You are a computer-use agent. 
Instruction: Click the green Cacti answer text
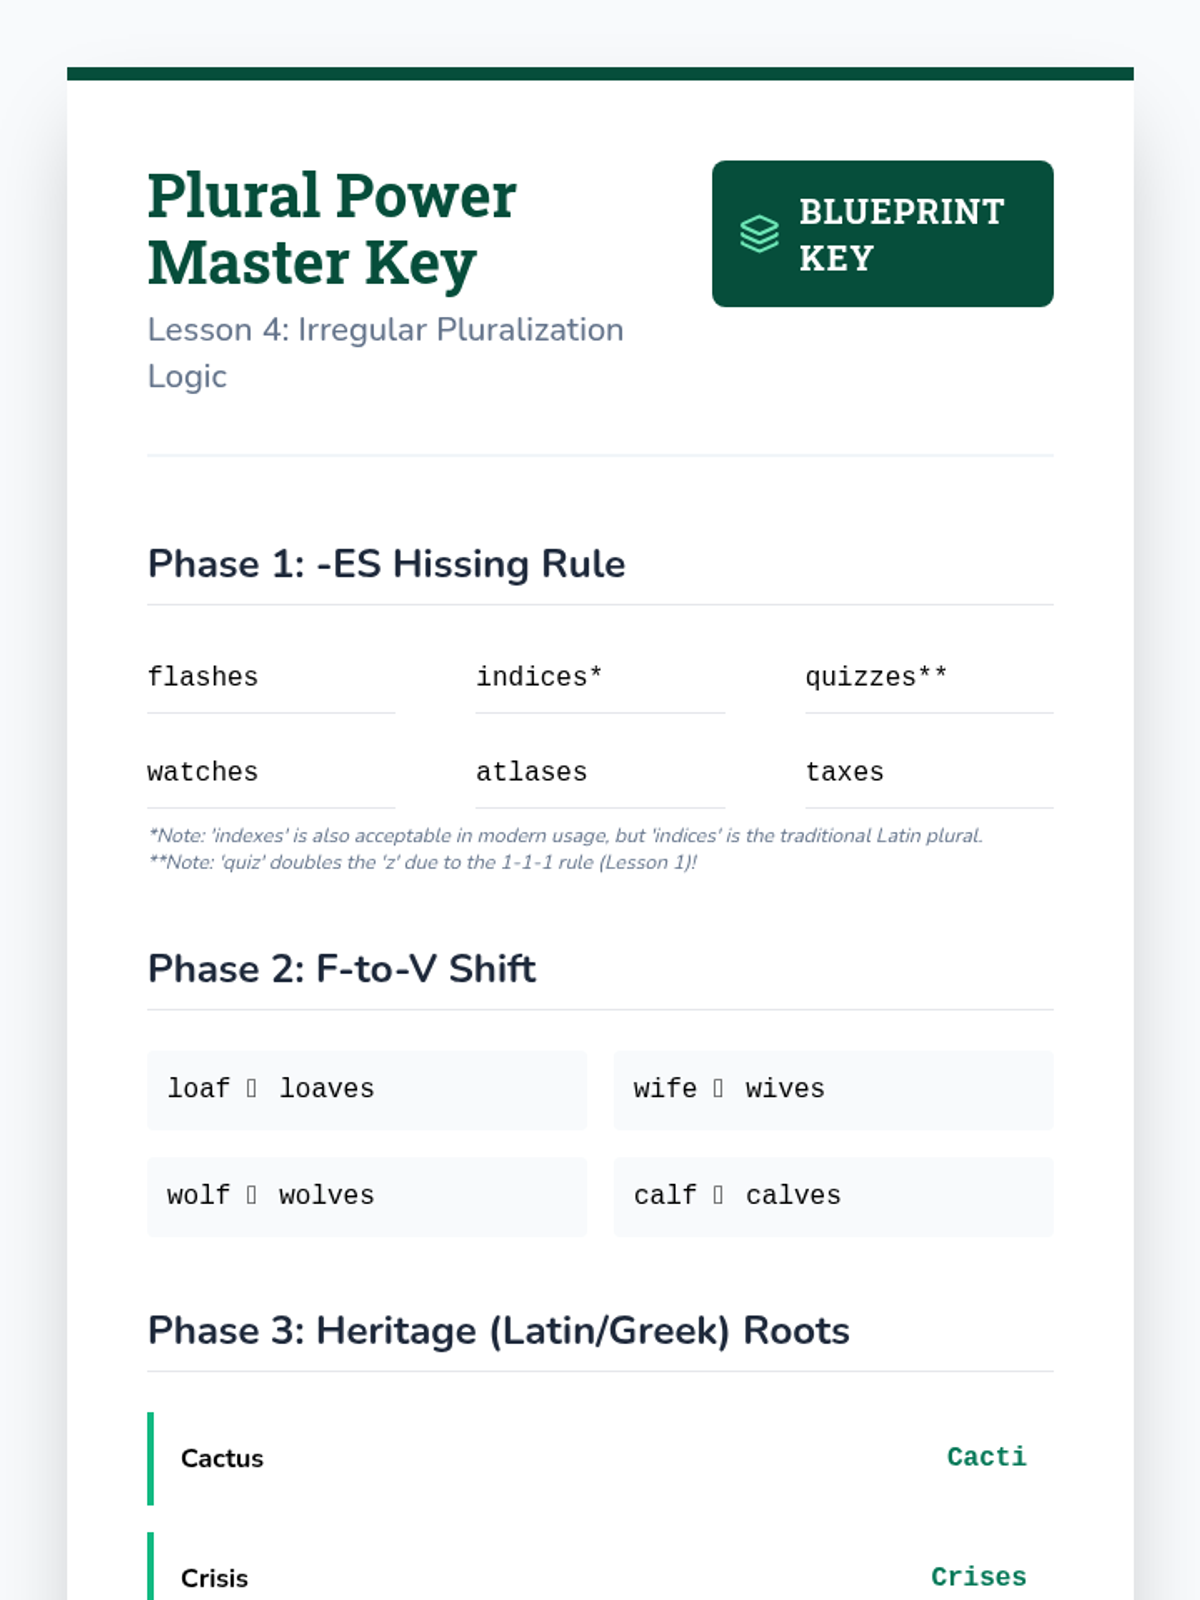(x=986, y=1457)
